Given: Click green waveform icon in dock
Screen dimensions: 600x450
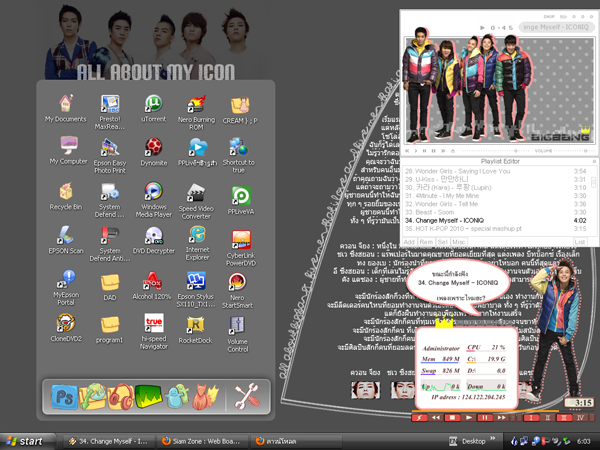Looking at the screenshot, I should pyautogui.click(x=148, y=397).
